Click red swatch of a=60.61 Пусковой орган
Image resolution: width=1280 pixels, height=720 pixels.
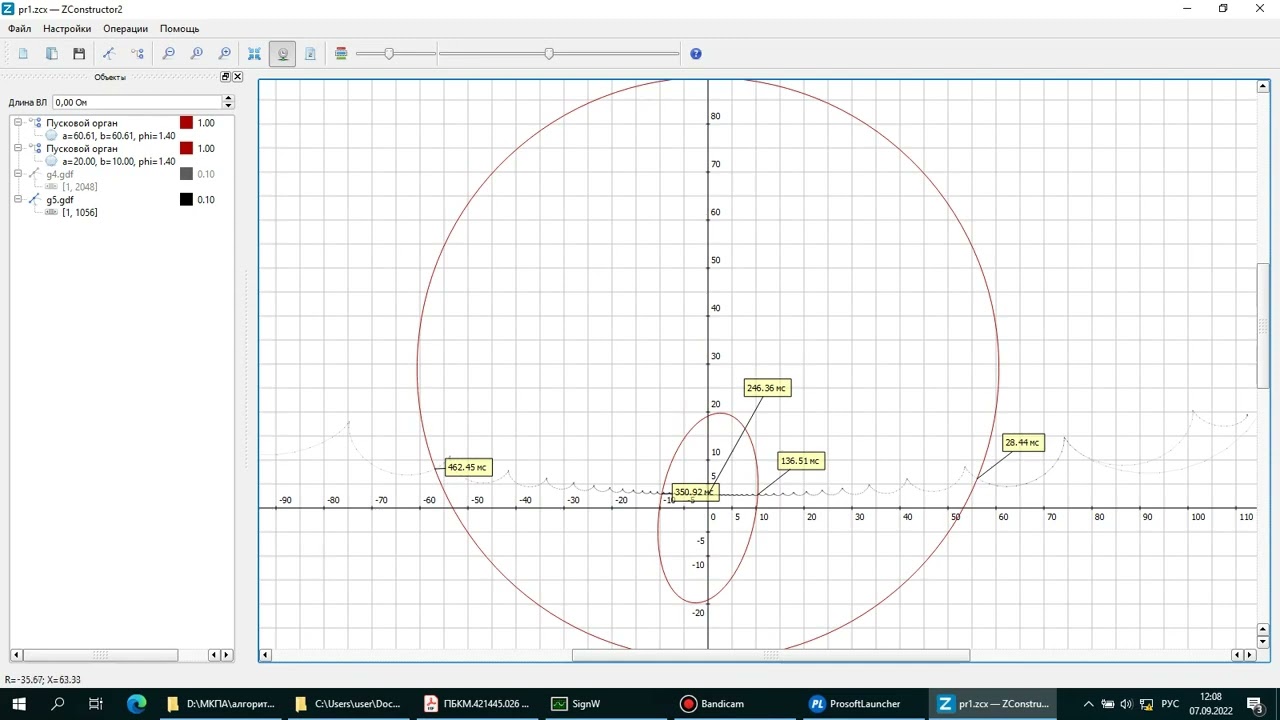(x=186, y=123)
